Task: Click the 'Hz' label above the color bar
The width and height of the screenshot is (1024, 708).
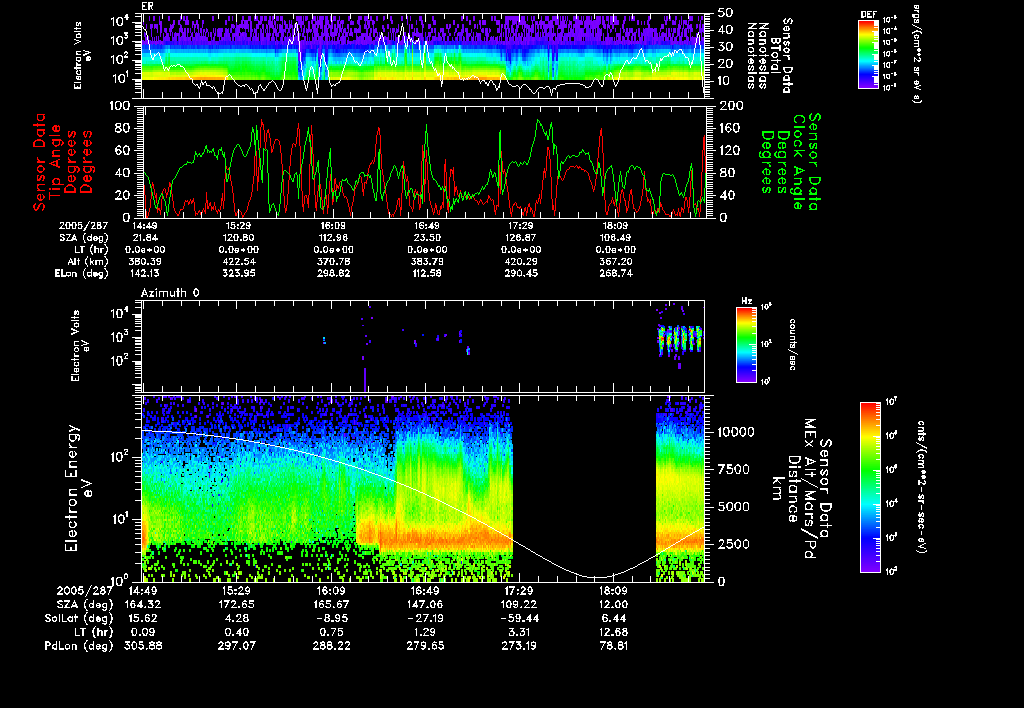Action: (x=746, y=301)
